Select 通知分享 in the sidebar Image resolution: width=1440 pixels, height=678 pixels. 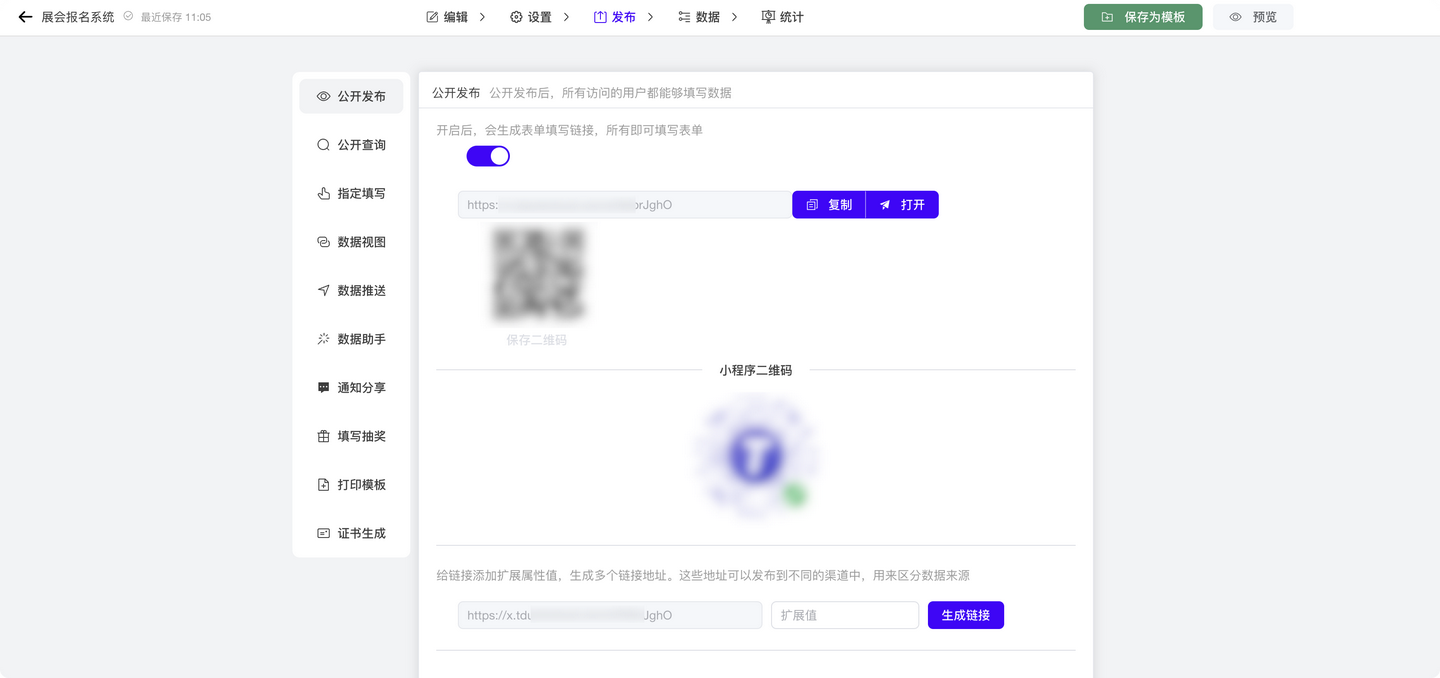click(351, 387)
